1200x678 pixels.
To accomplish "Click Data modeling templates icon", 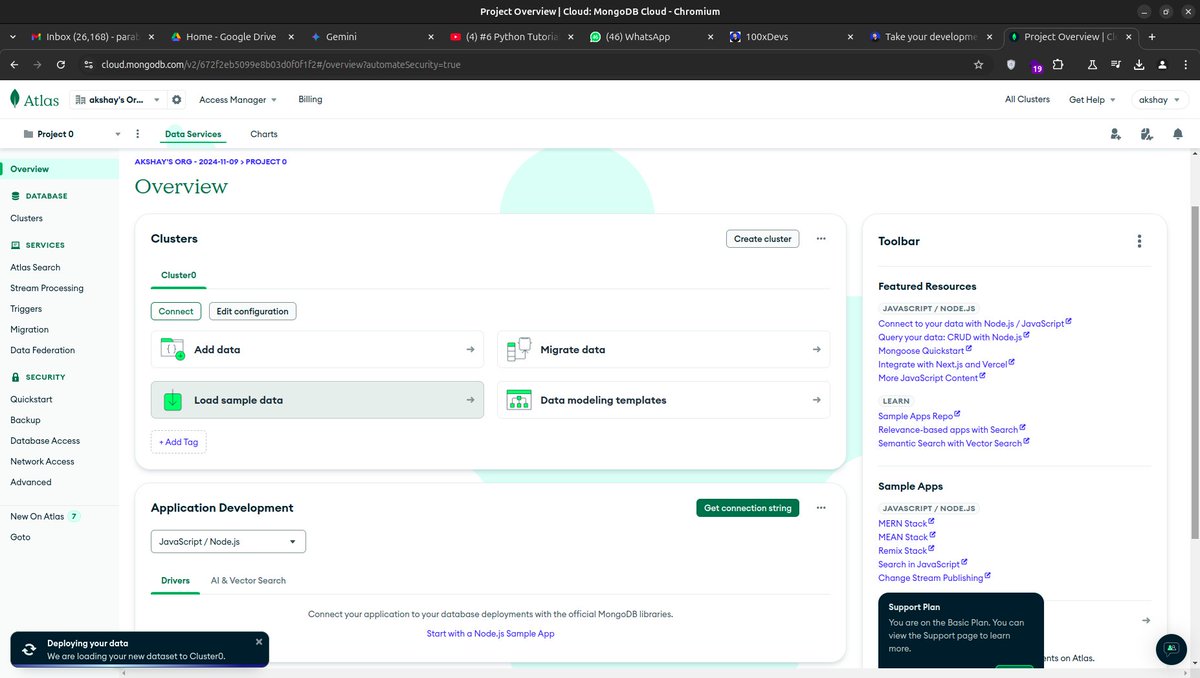I will [x=518, y=400].
